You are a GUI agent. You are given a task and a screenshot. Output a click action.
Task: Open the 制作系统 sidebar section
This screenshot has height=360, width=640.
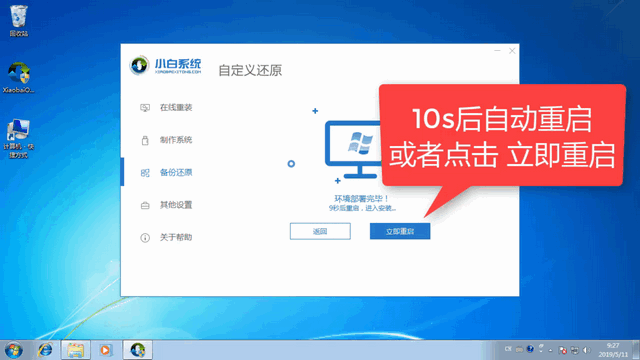(x=176, y=140)
